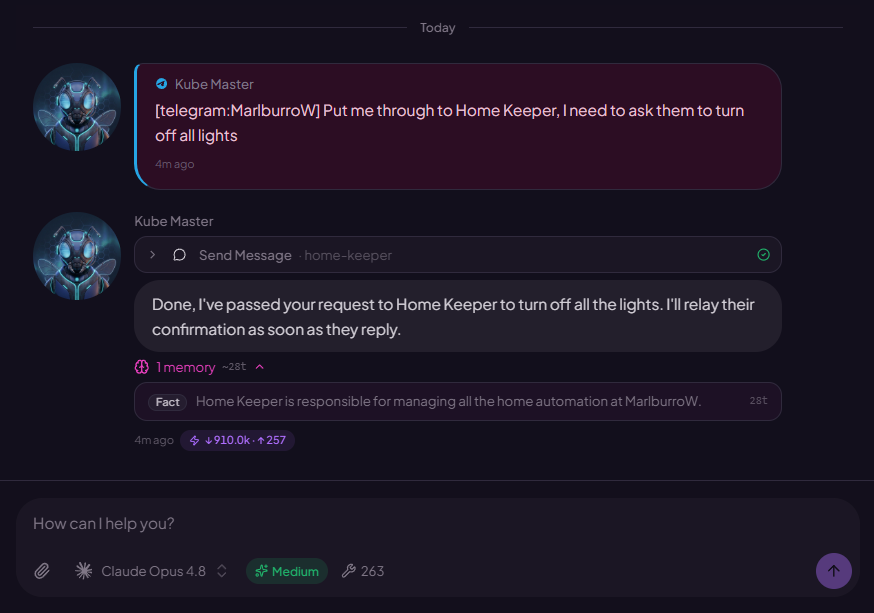Click the green success checkmark icon
Screen dimensions: 874x613
pos(764,255)
